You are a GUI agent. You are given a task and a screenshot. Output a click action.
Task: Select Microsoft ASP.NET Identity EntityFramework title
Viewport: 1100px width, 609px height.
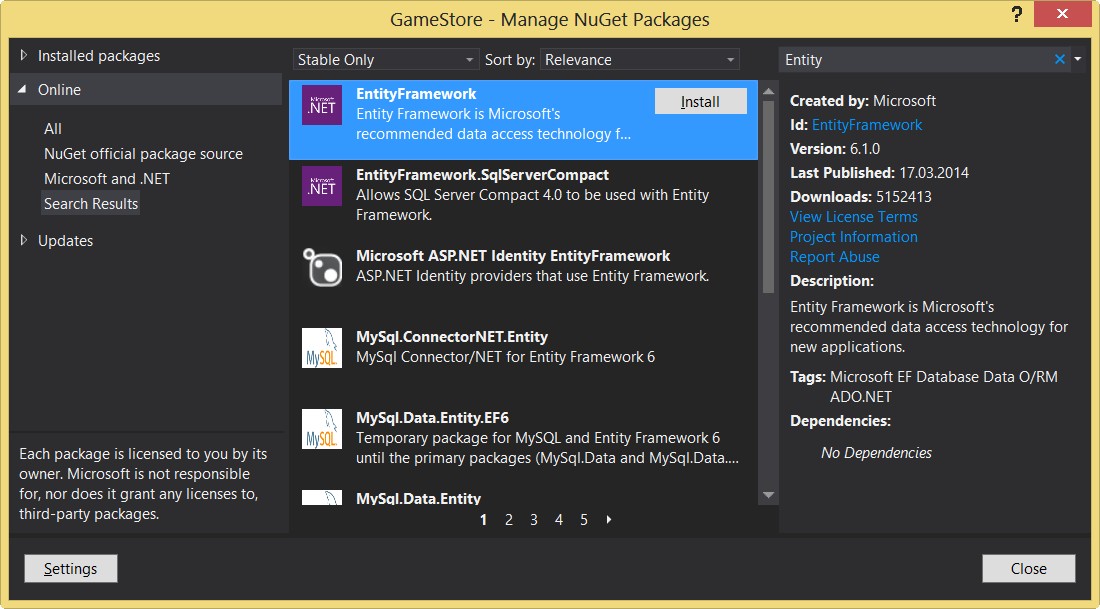(x=513, y=256)
